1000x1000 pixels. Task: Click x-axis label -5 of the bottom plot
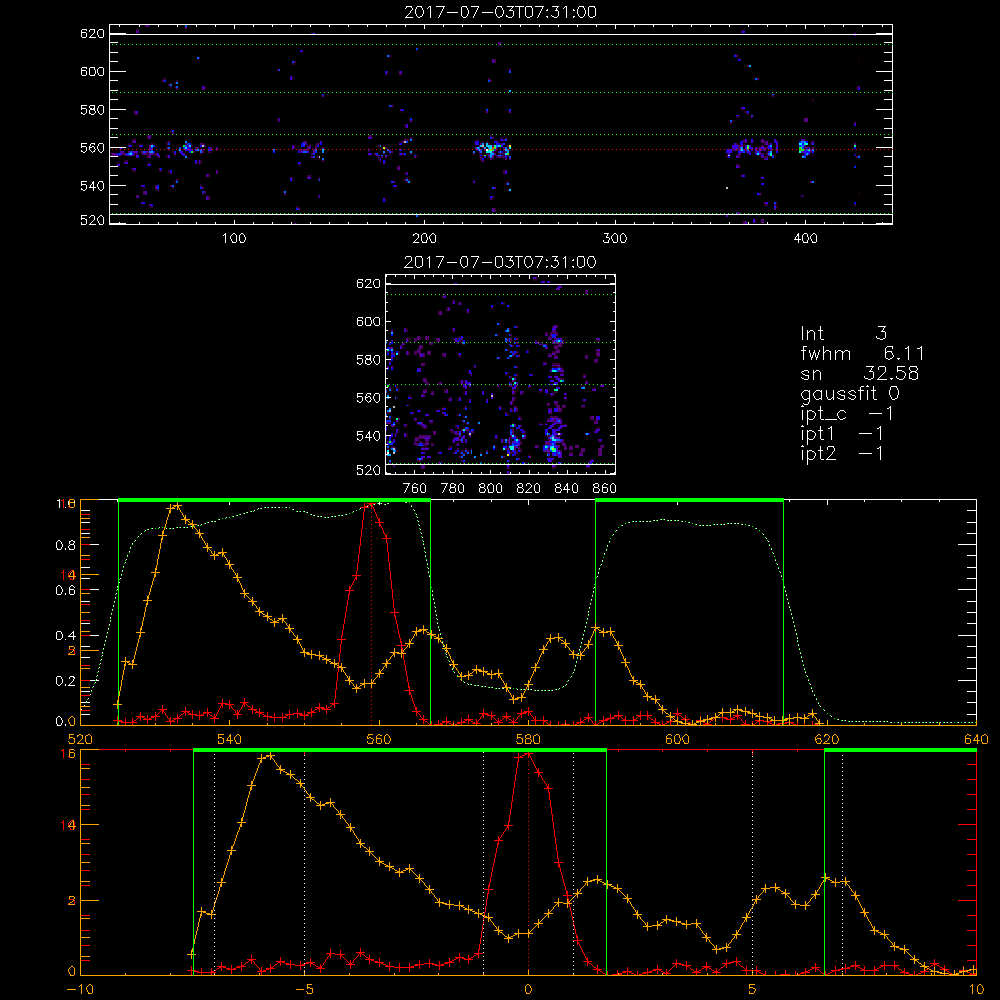tap(304, 990)
